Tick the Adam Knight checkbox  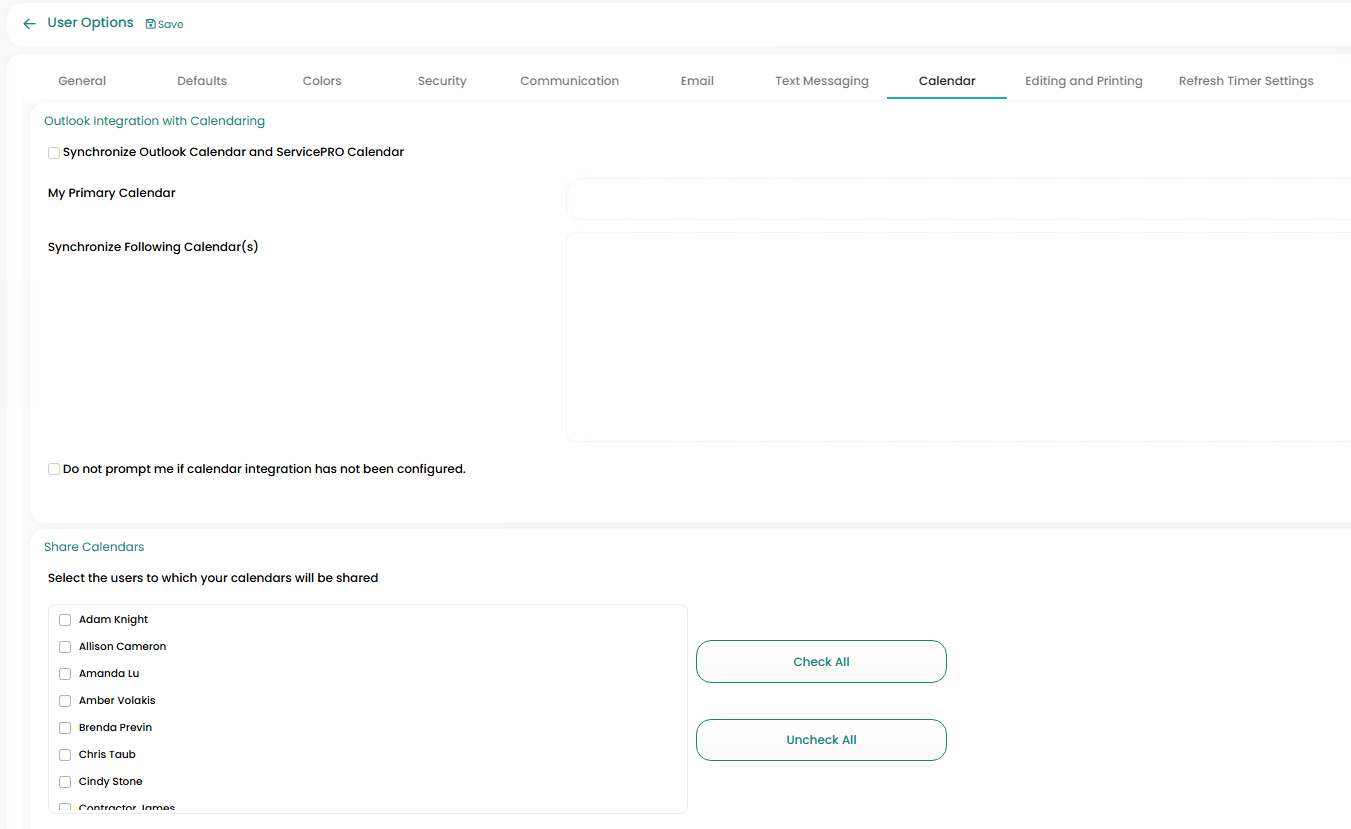[65, 620]
